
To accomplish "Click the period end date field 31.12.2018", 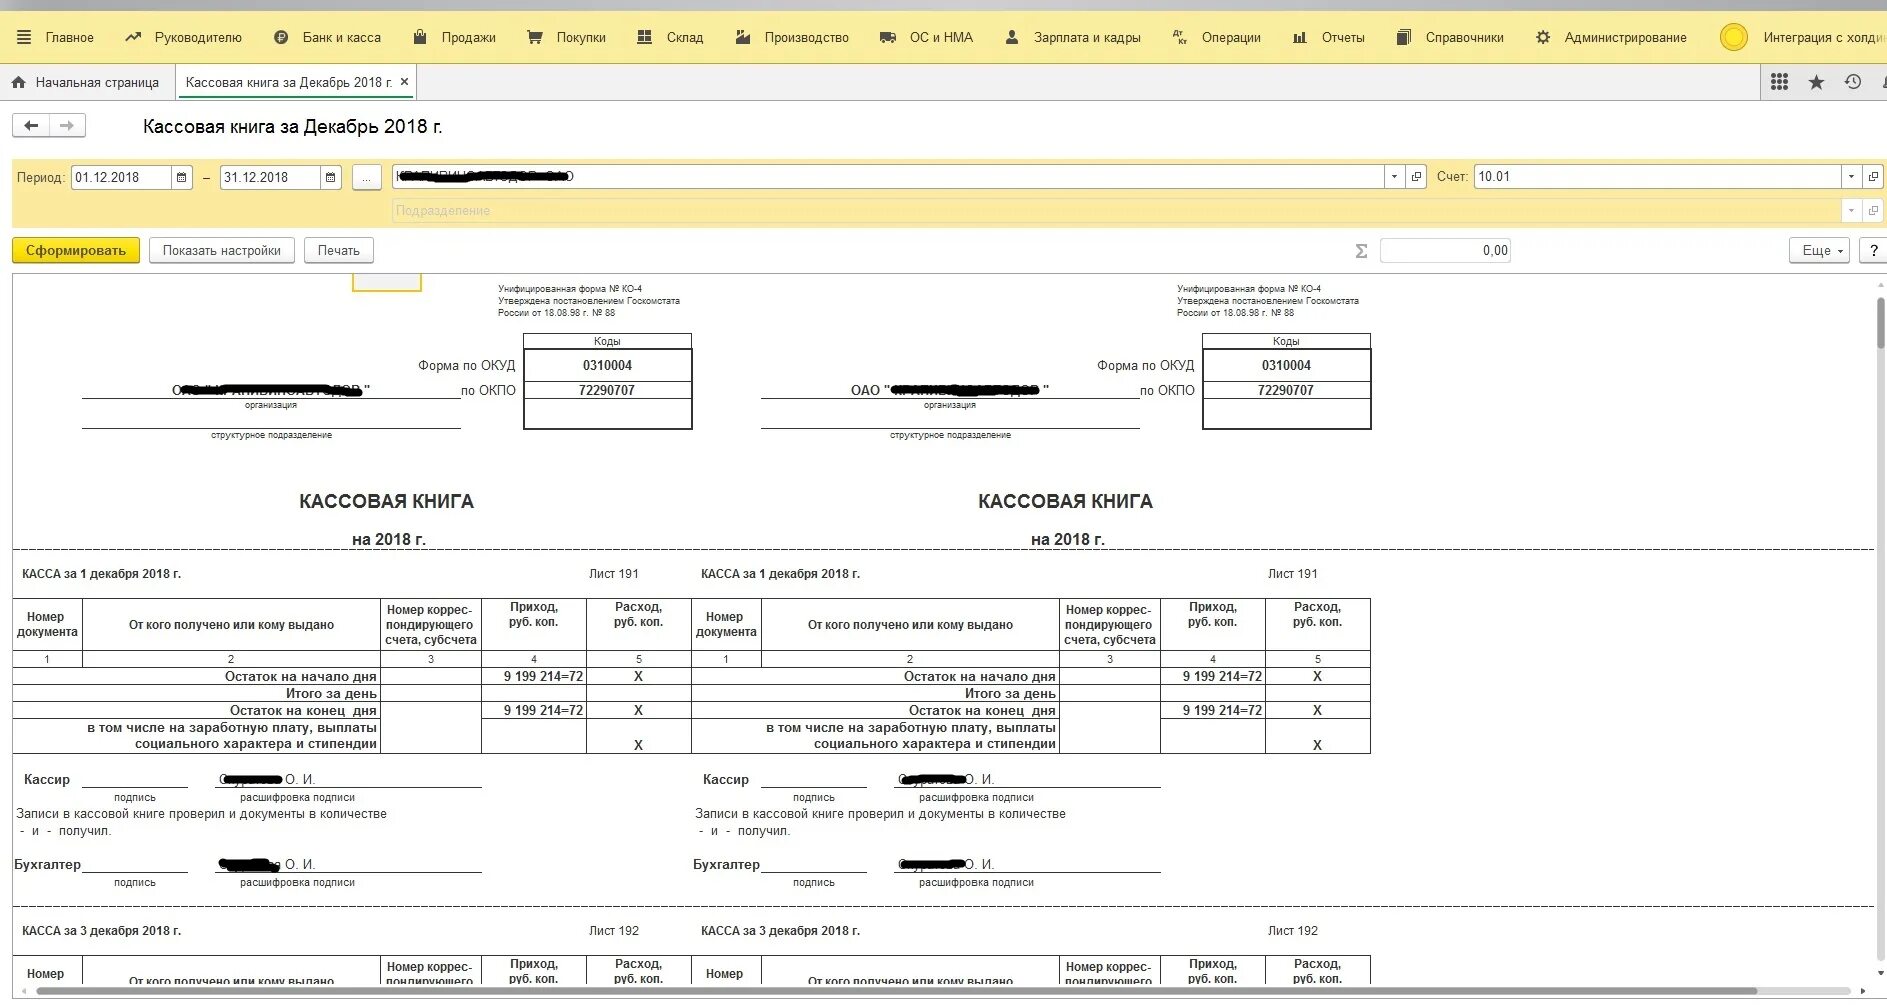I will pyautogui.click(x=270, y=177).
